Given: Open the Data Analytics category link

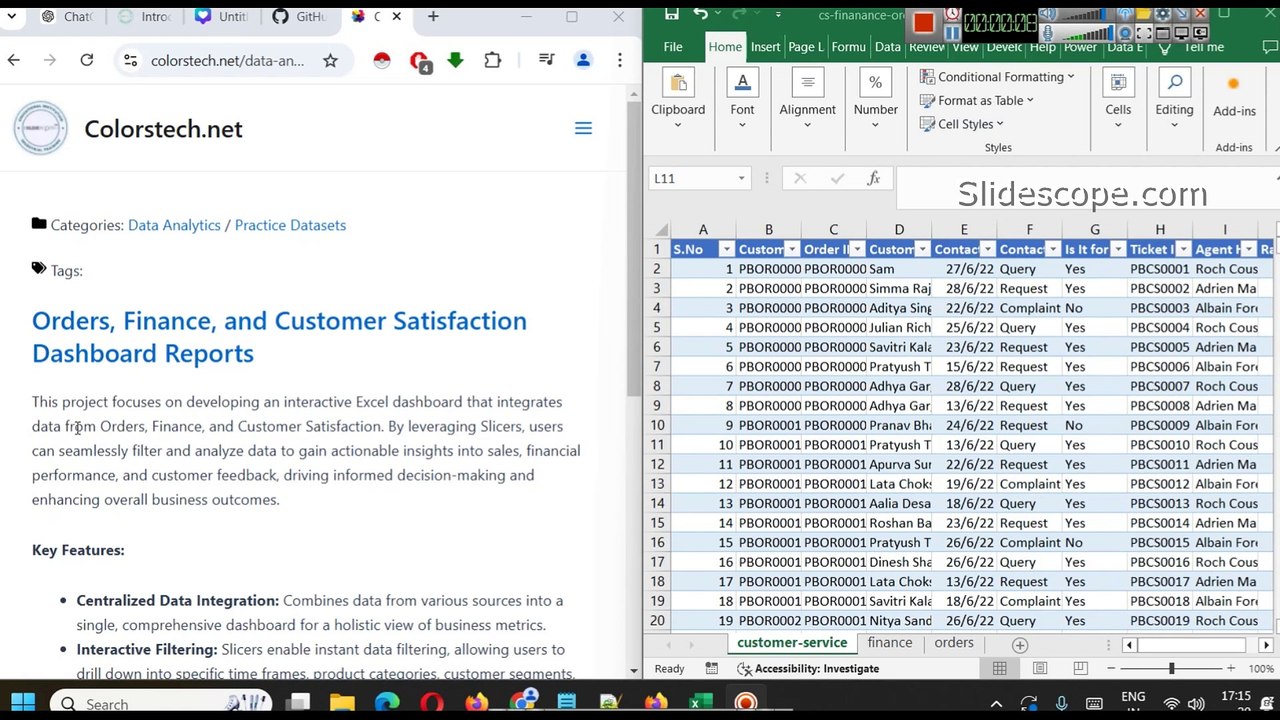Looking at the screenshot, I should click(174, 225).
